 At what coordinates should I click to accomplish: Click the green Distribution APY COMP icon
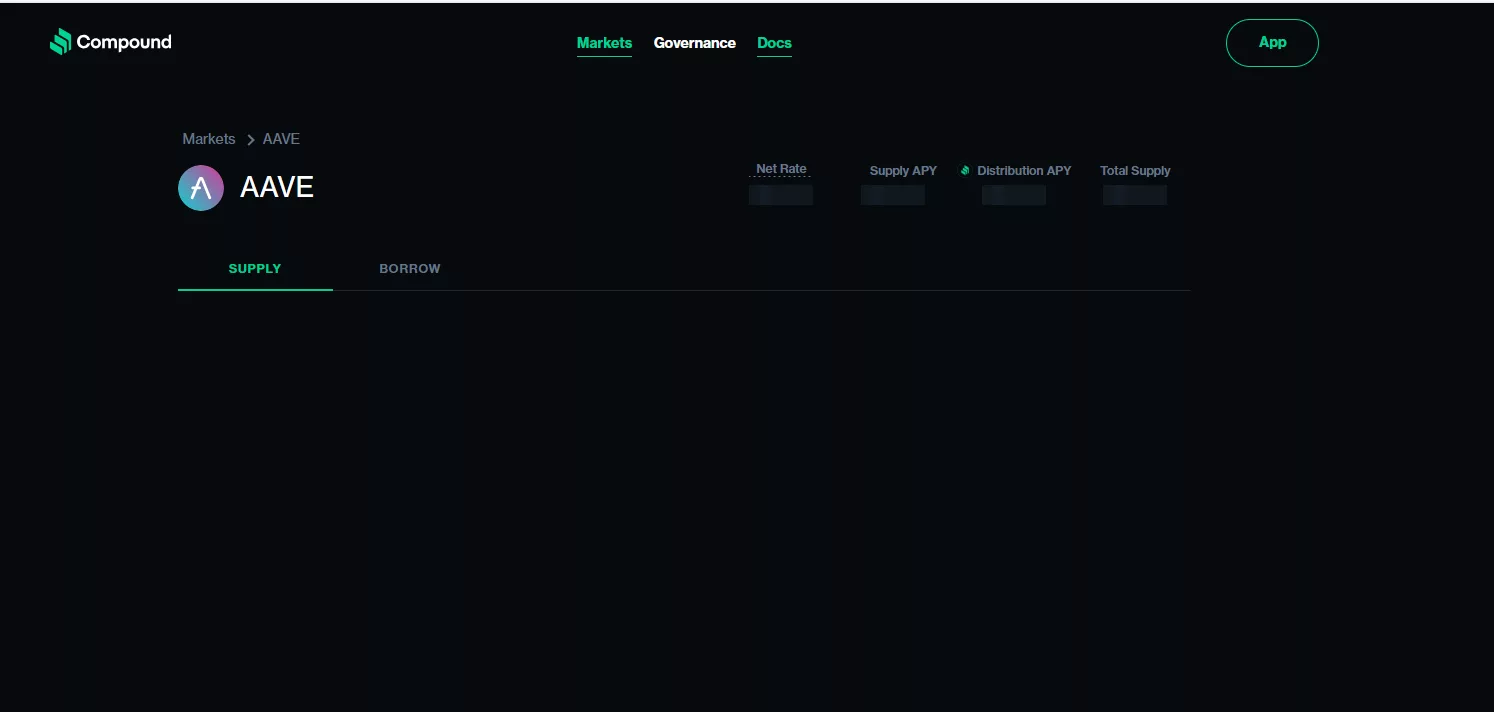click(x=965, y=170)
